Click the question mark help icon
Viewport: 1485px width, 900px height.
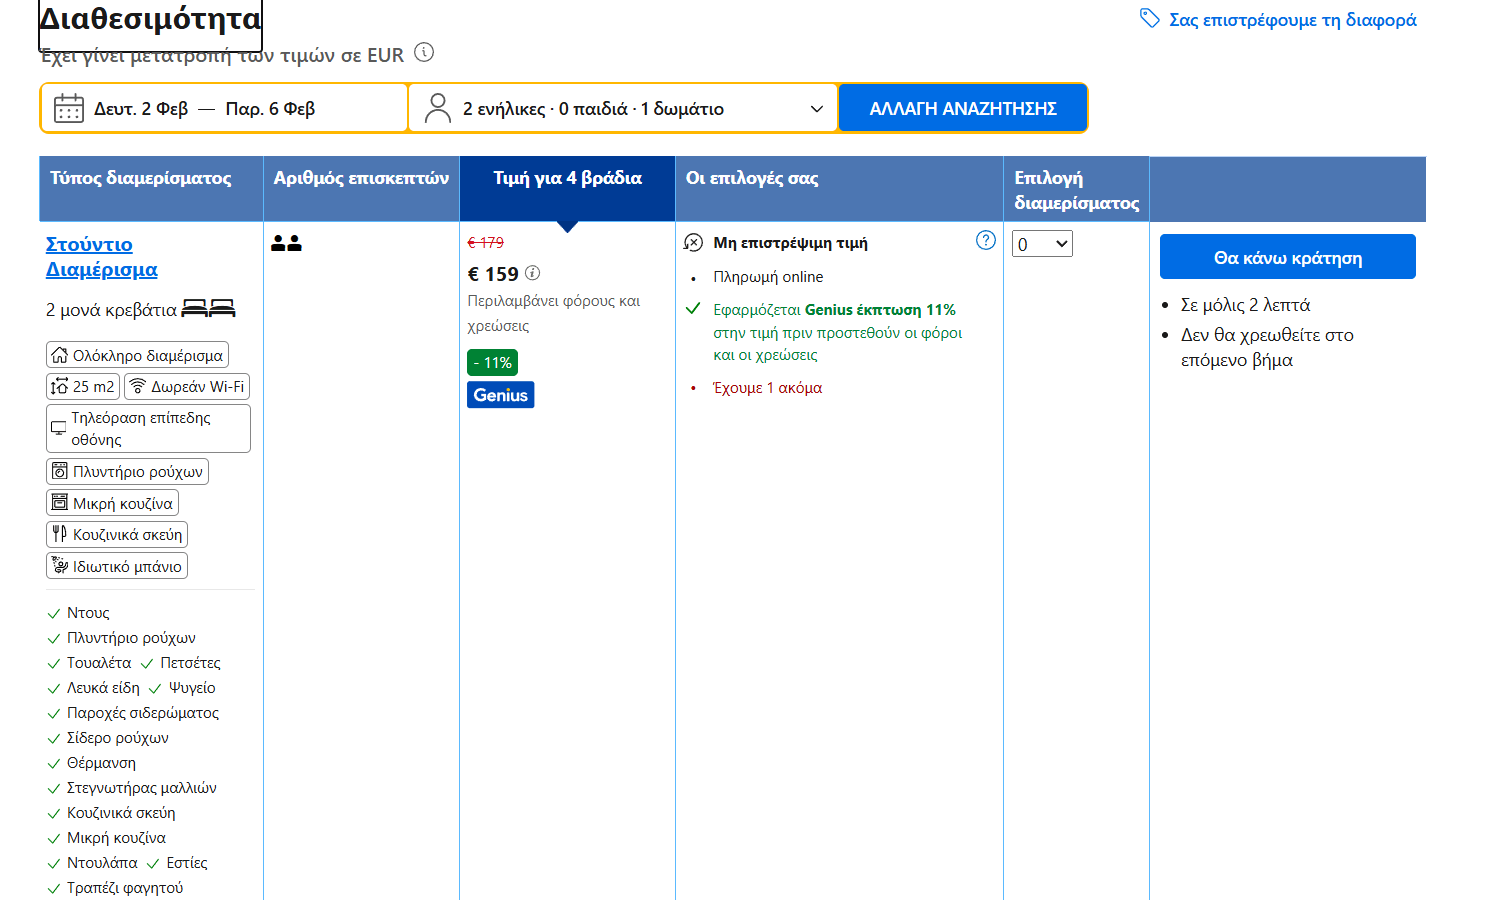coord(985,240)
